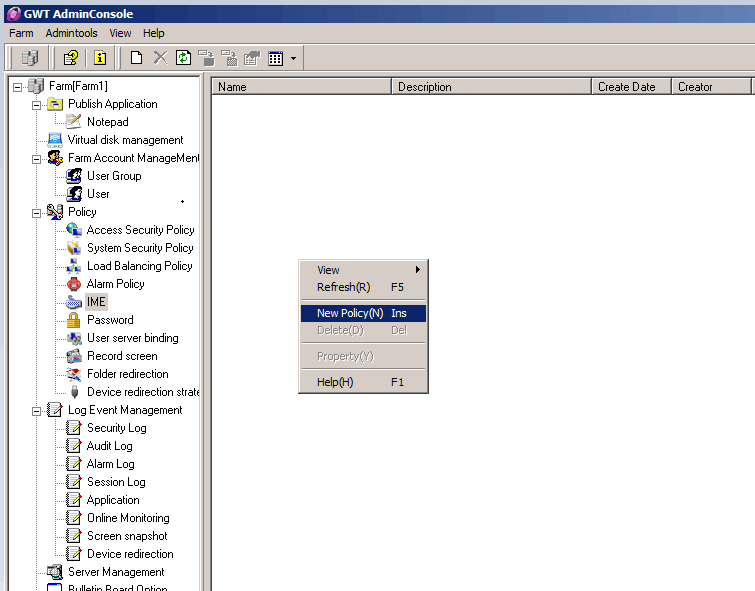Click the Access Security Policy globe icon
Image resolution: width=755 pixels, height=591 pixels.
(x=73, y=230)
